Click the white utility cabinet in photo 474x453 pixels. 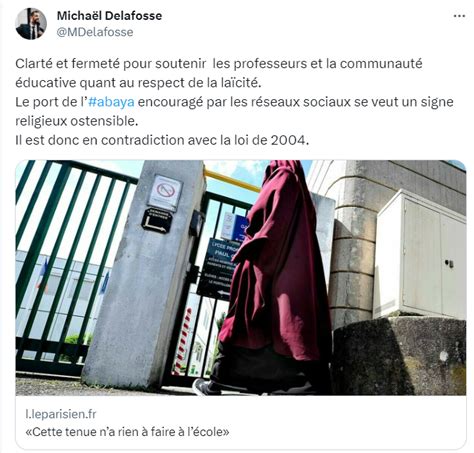(x=421, y=255)
